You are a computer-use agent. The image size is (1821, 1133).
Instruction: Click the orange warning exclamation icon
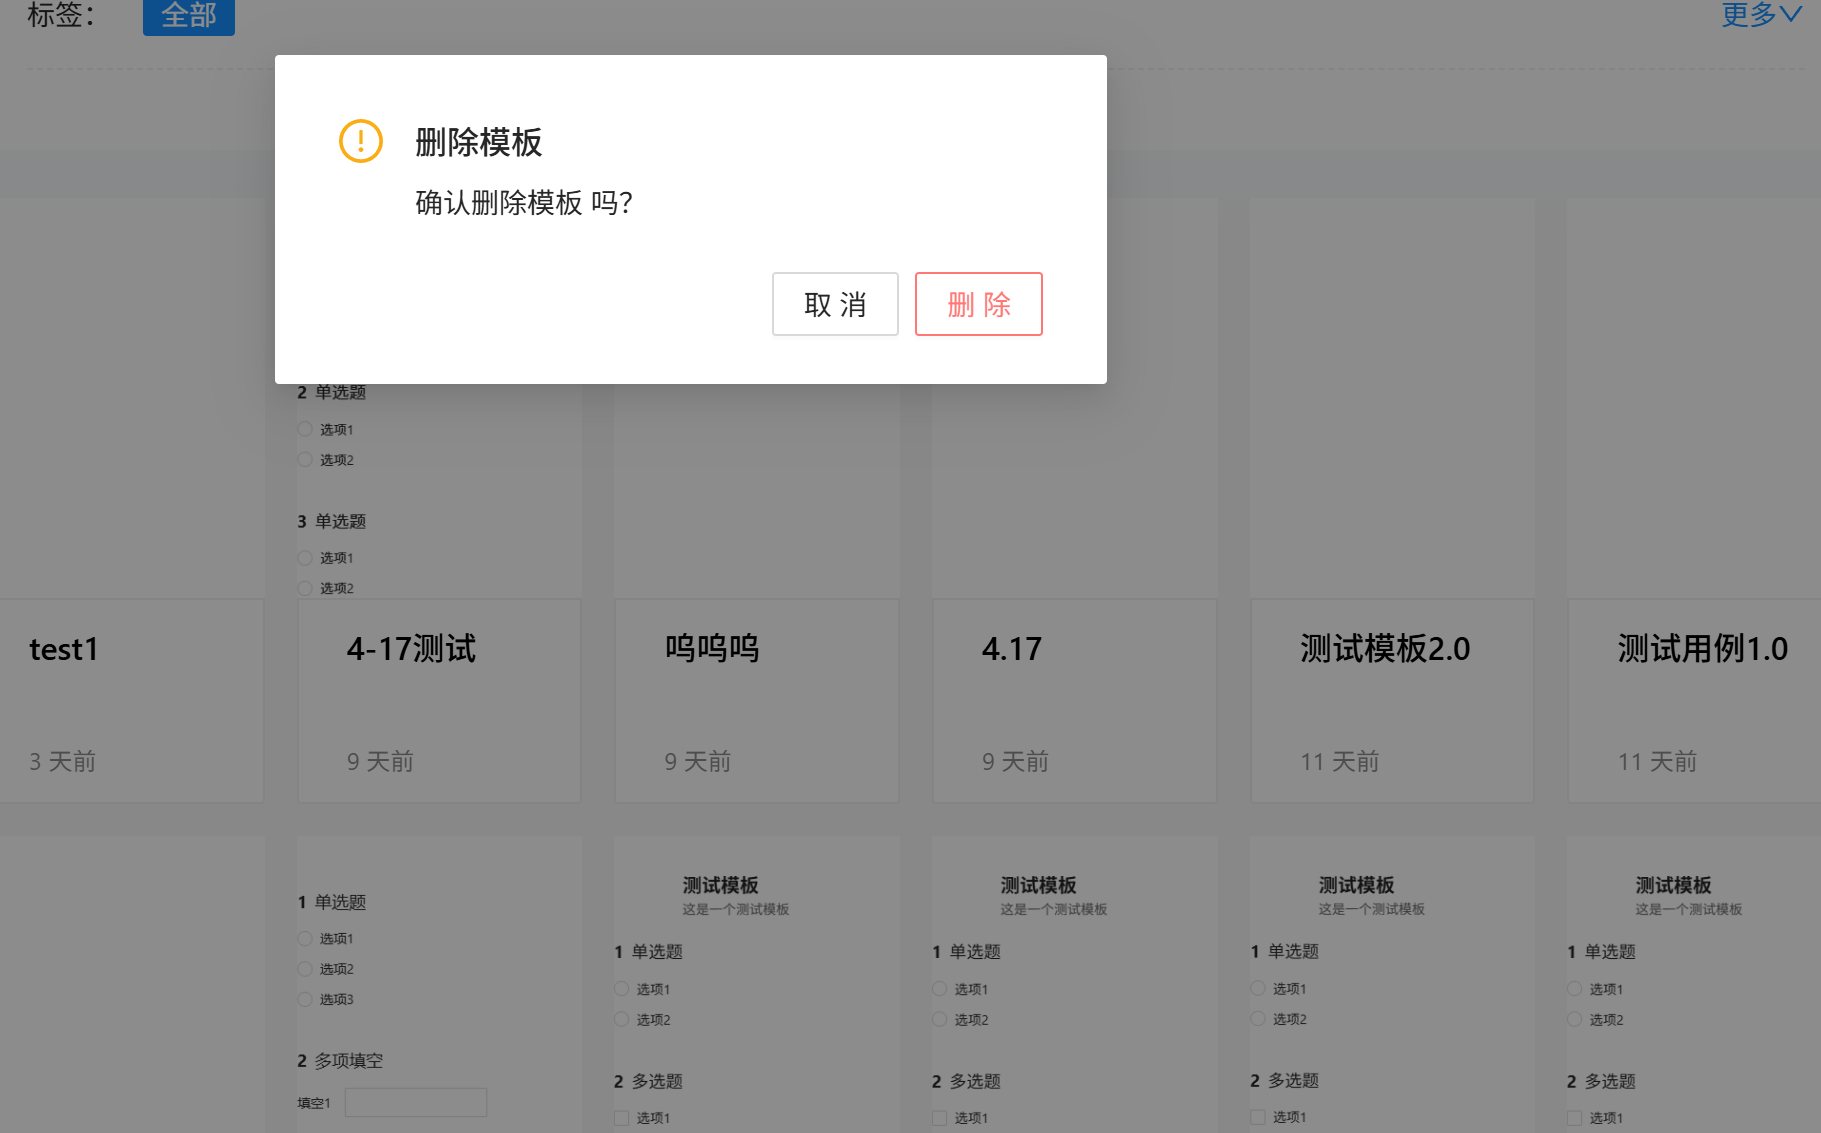[361, 141]
